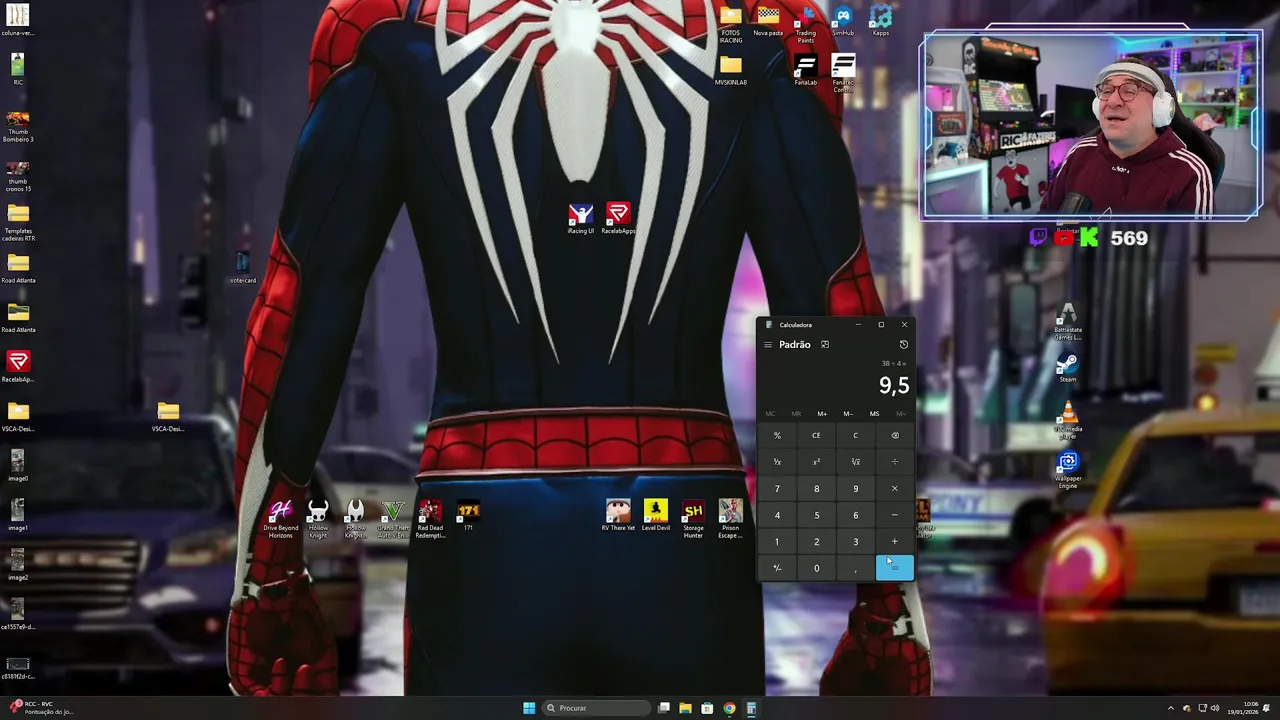Select the Trading Paints shortcut
Image resolution: width=1280 pixels, height=720 pixels.
click(x=805, y=25)
